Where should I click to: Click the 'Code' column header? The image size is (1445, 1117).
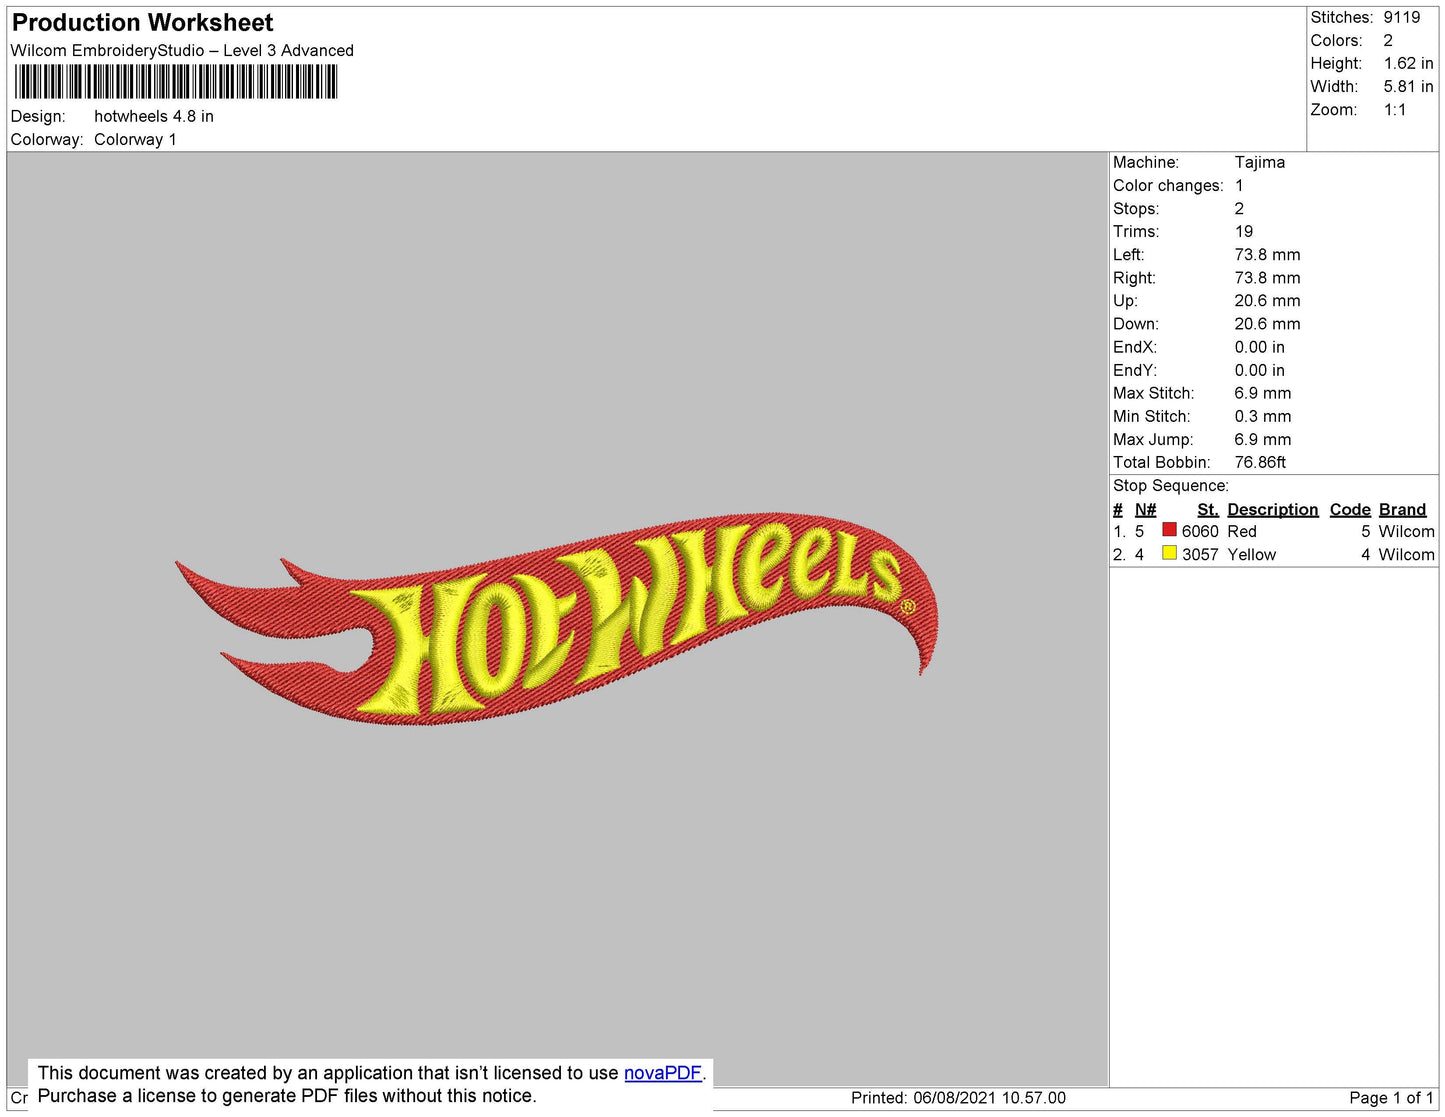coord(1349,509)
